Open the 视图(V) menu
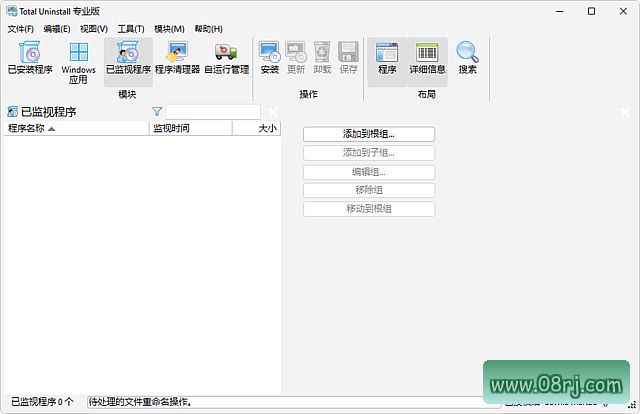The height and width of the screenshot is (414, 640). [x=94, y=29]
